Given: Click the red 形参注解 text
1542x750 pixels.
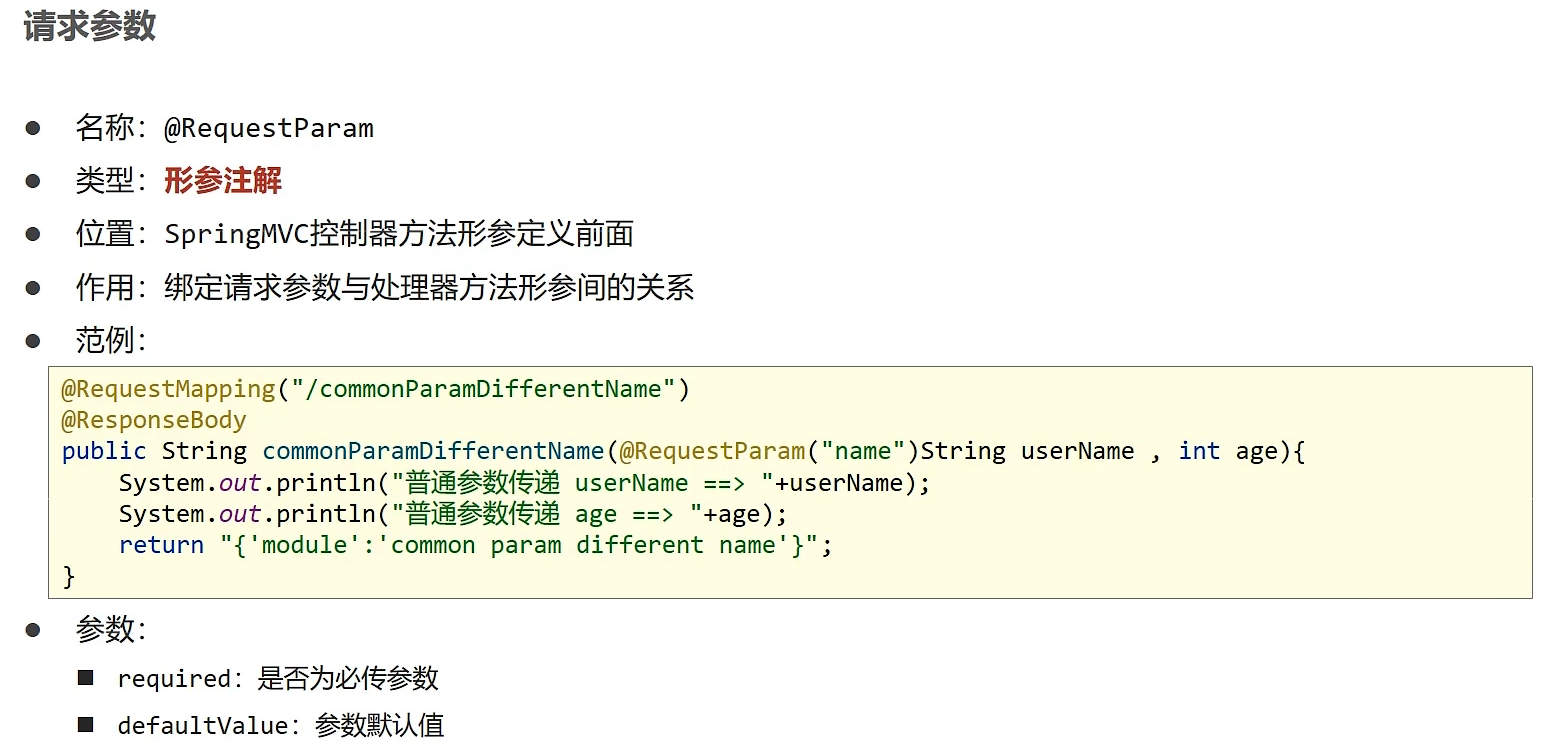Looking at the screenshot, I should pos(223,181).
